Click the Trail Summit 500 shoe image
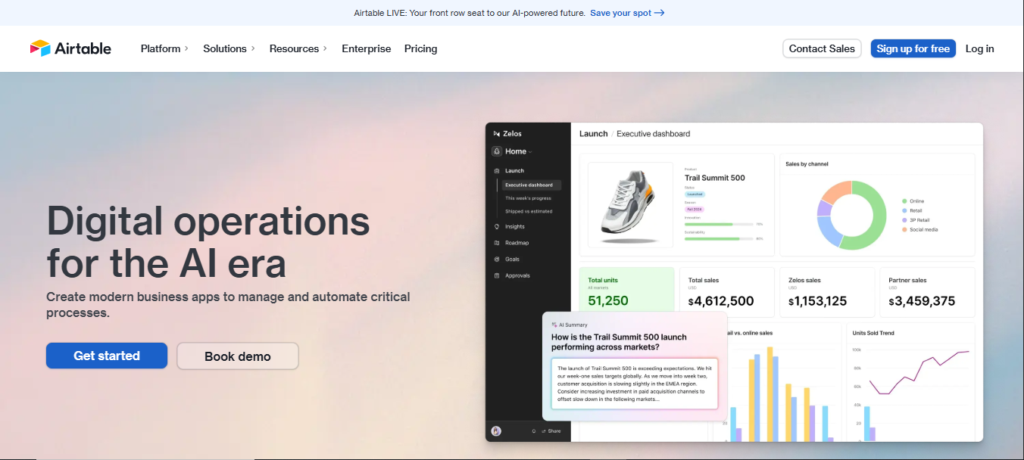Image resolution: width=1024 pixels, height=460 pixels. 630,205
